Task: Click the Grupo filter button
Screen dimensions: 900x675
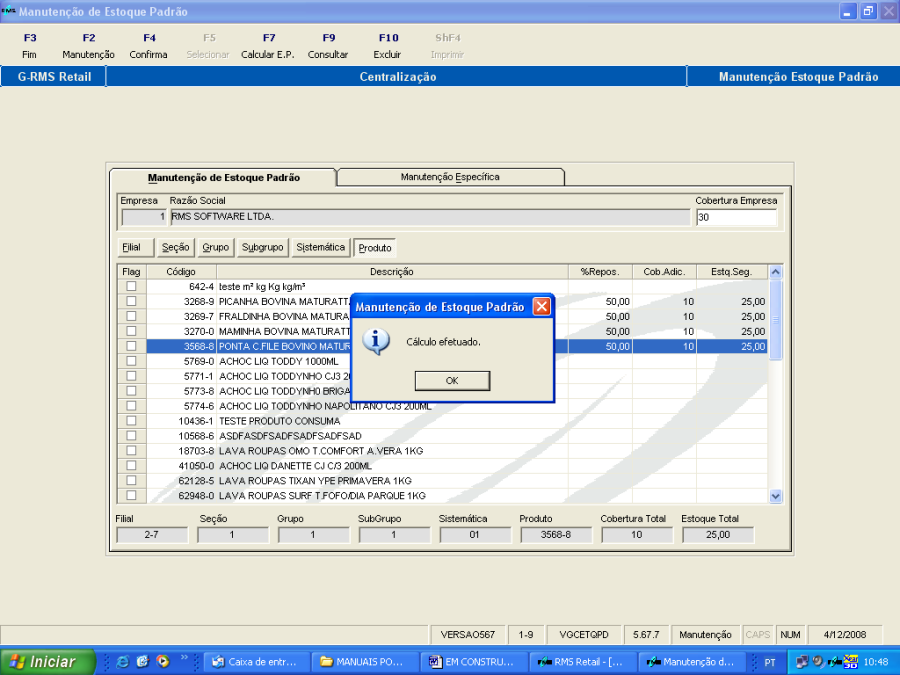Action: [x=215, y=247]
